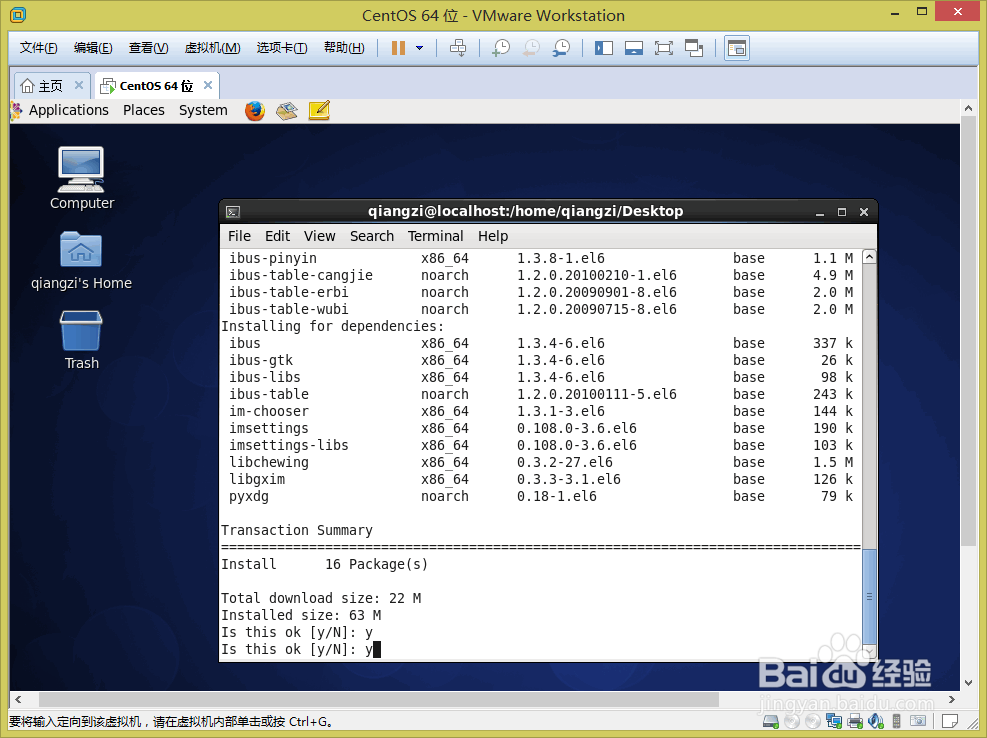987x738 pixels.
Task: Click the VM view horizontal scroll right arrow
Action: 952,700
